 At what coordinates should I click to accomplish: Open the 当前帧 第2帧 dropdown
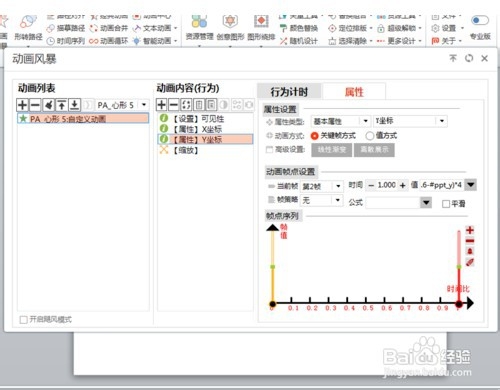[x=338, y=186]
